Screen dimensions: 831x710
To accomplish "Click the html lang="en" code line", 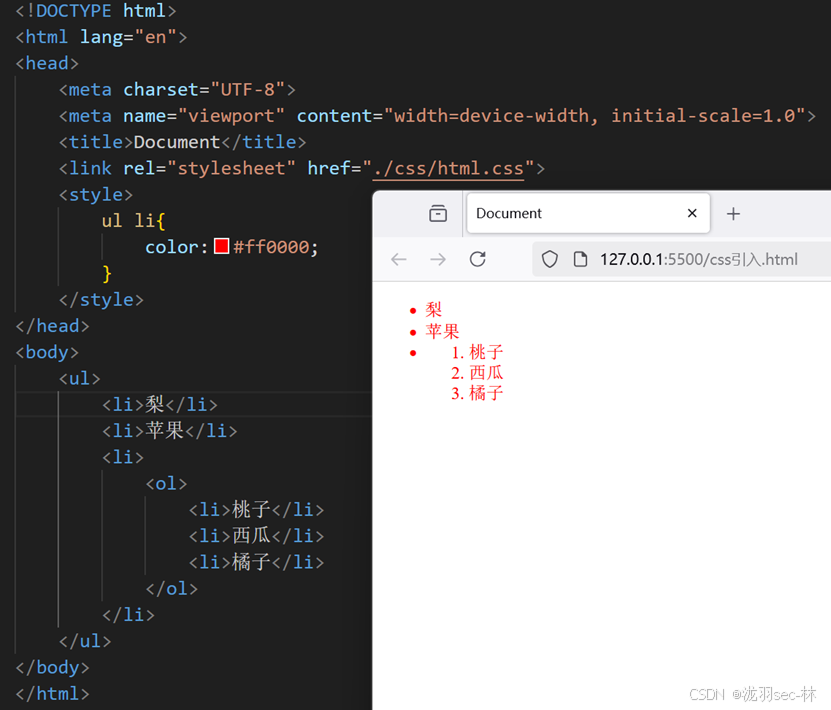I will (101, 37).
